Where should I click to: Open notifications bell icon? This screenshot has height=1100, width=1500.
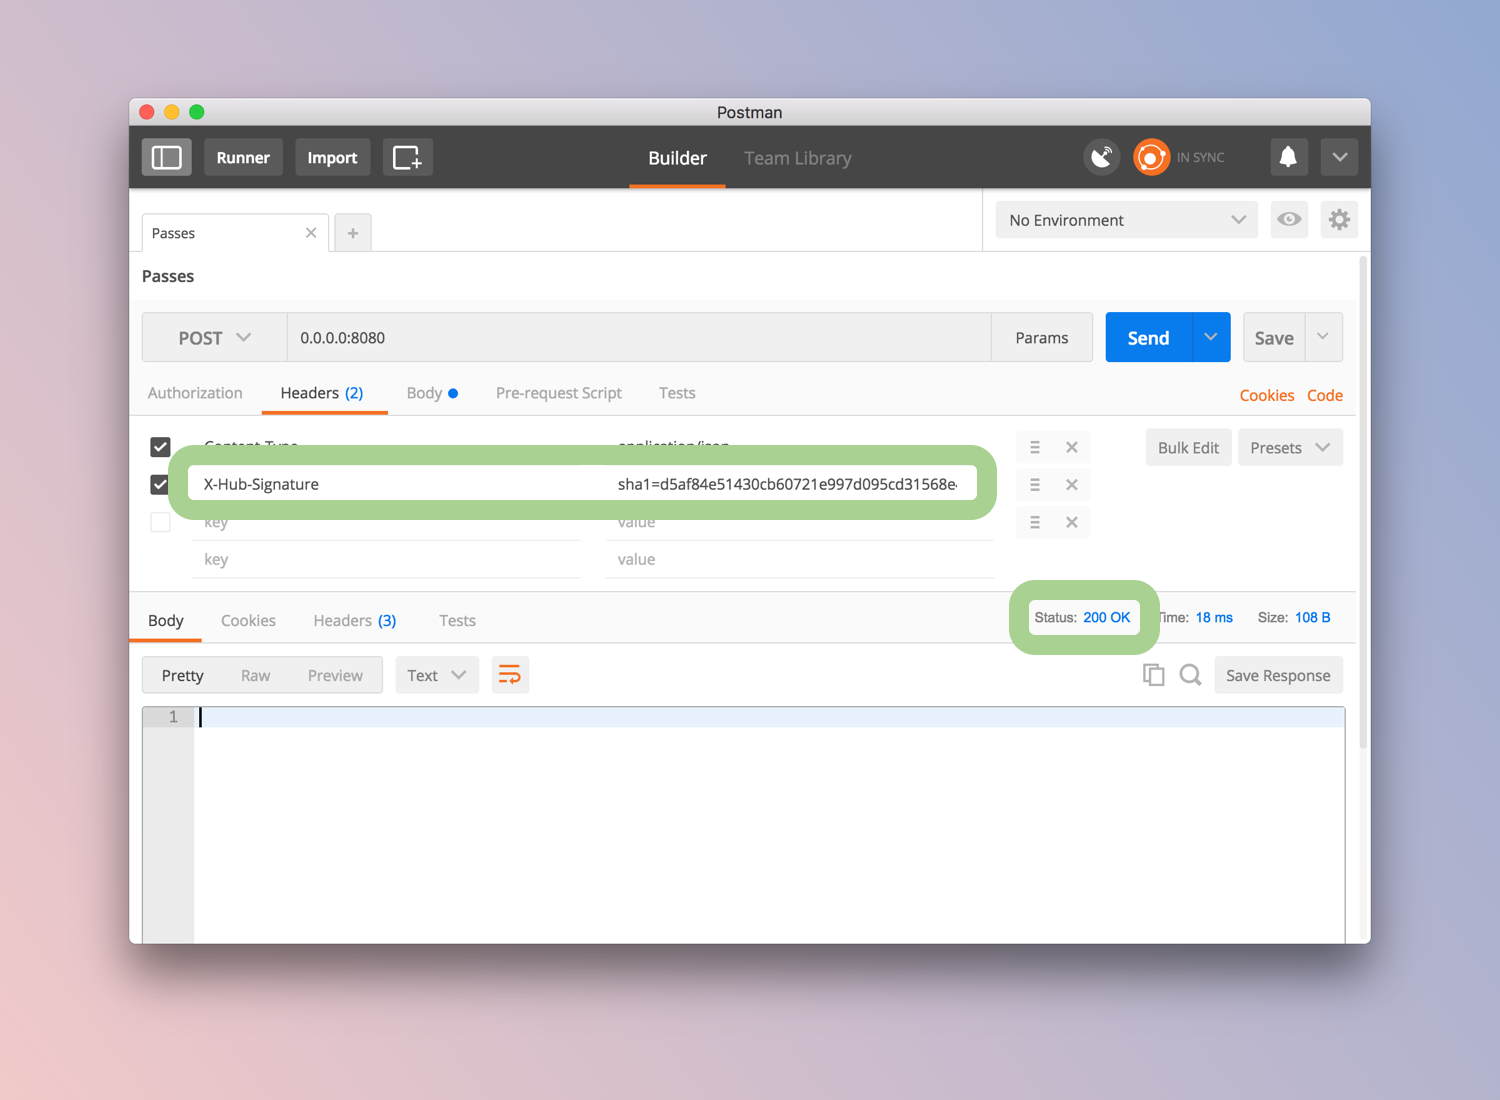pos(1288,157)
